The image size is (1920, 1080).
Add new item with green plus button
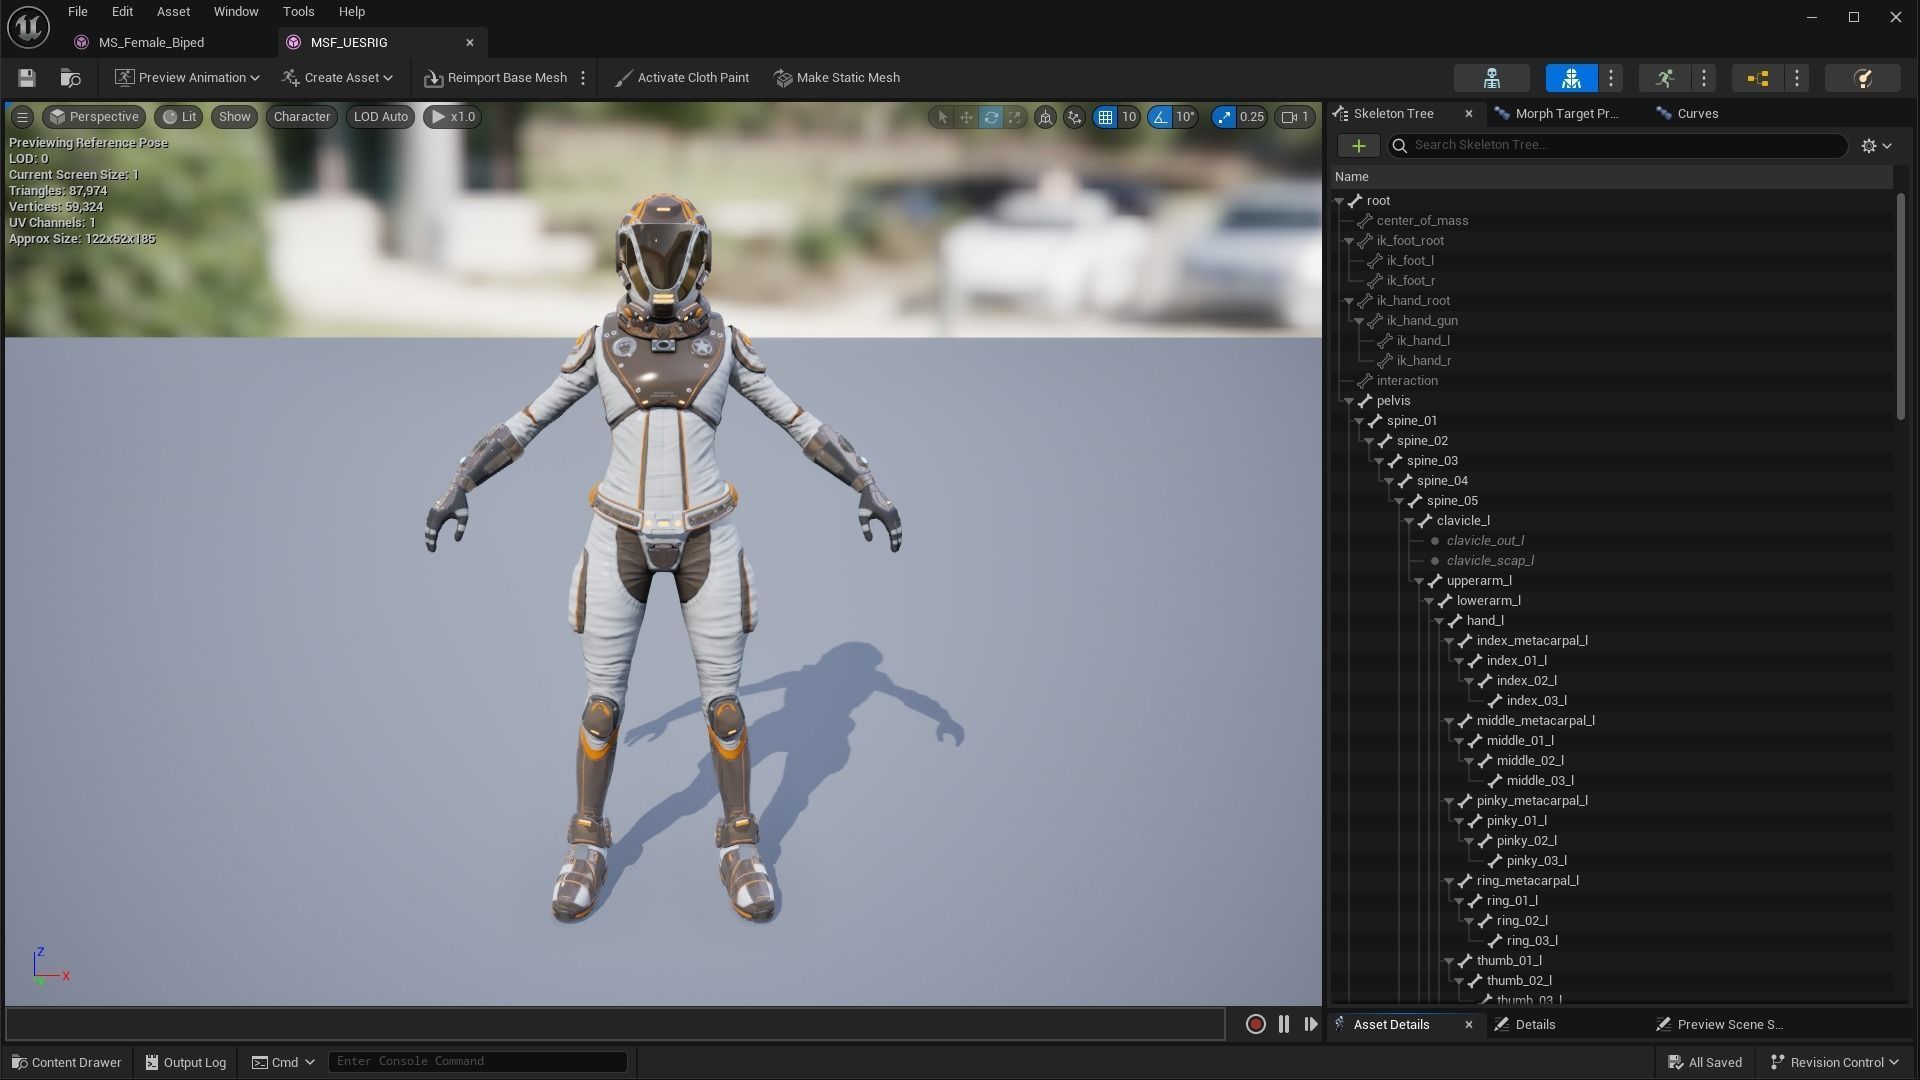click(1358, 146)
